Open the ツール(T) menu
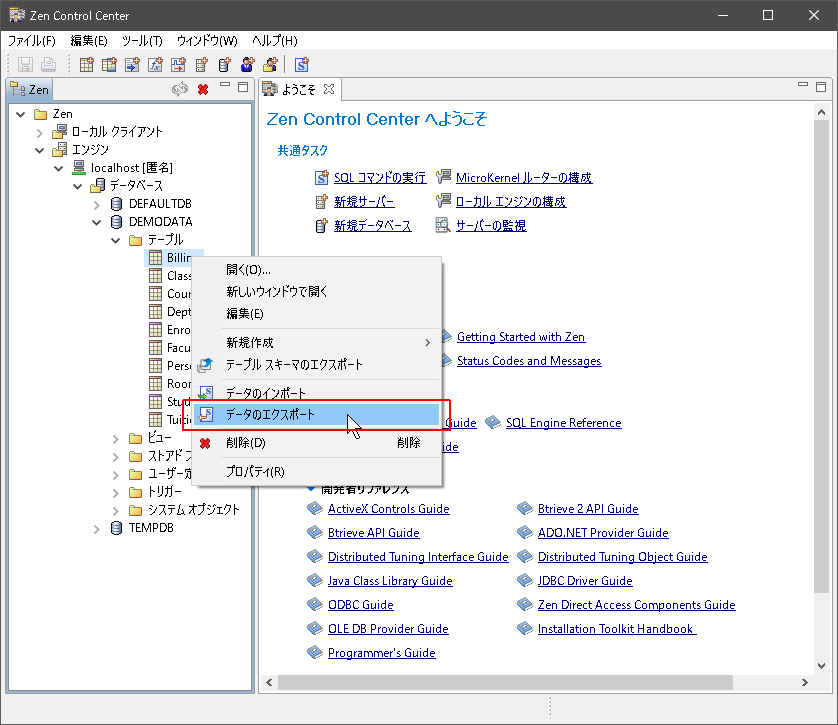 pyautogui.click(x=142, y=41)
